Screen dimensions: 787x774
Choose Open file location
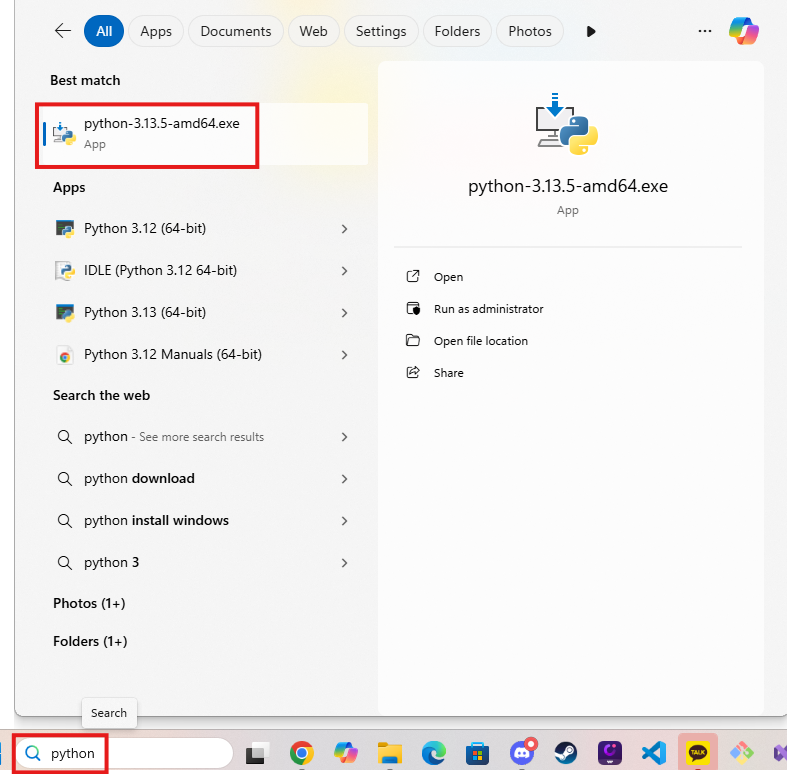click(481, 341)
